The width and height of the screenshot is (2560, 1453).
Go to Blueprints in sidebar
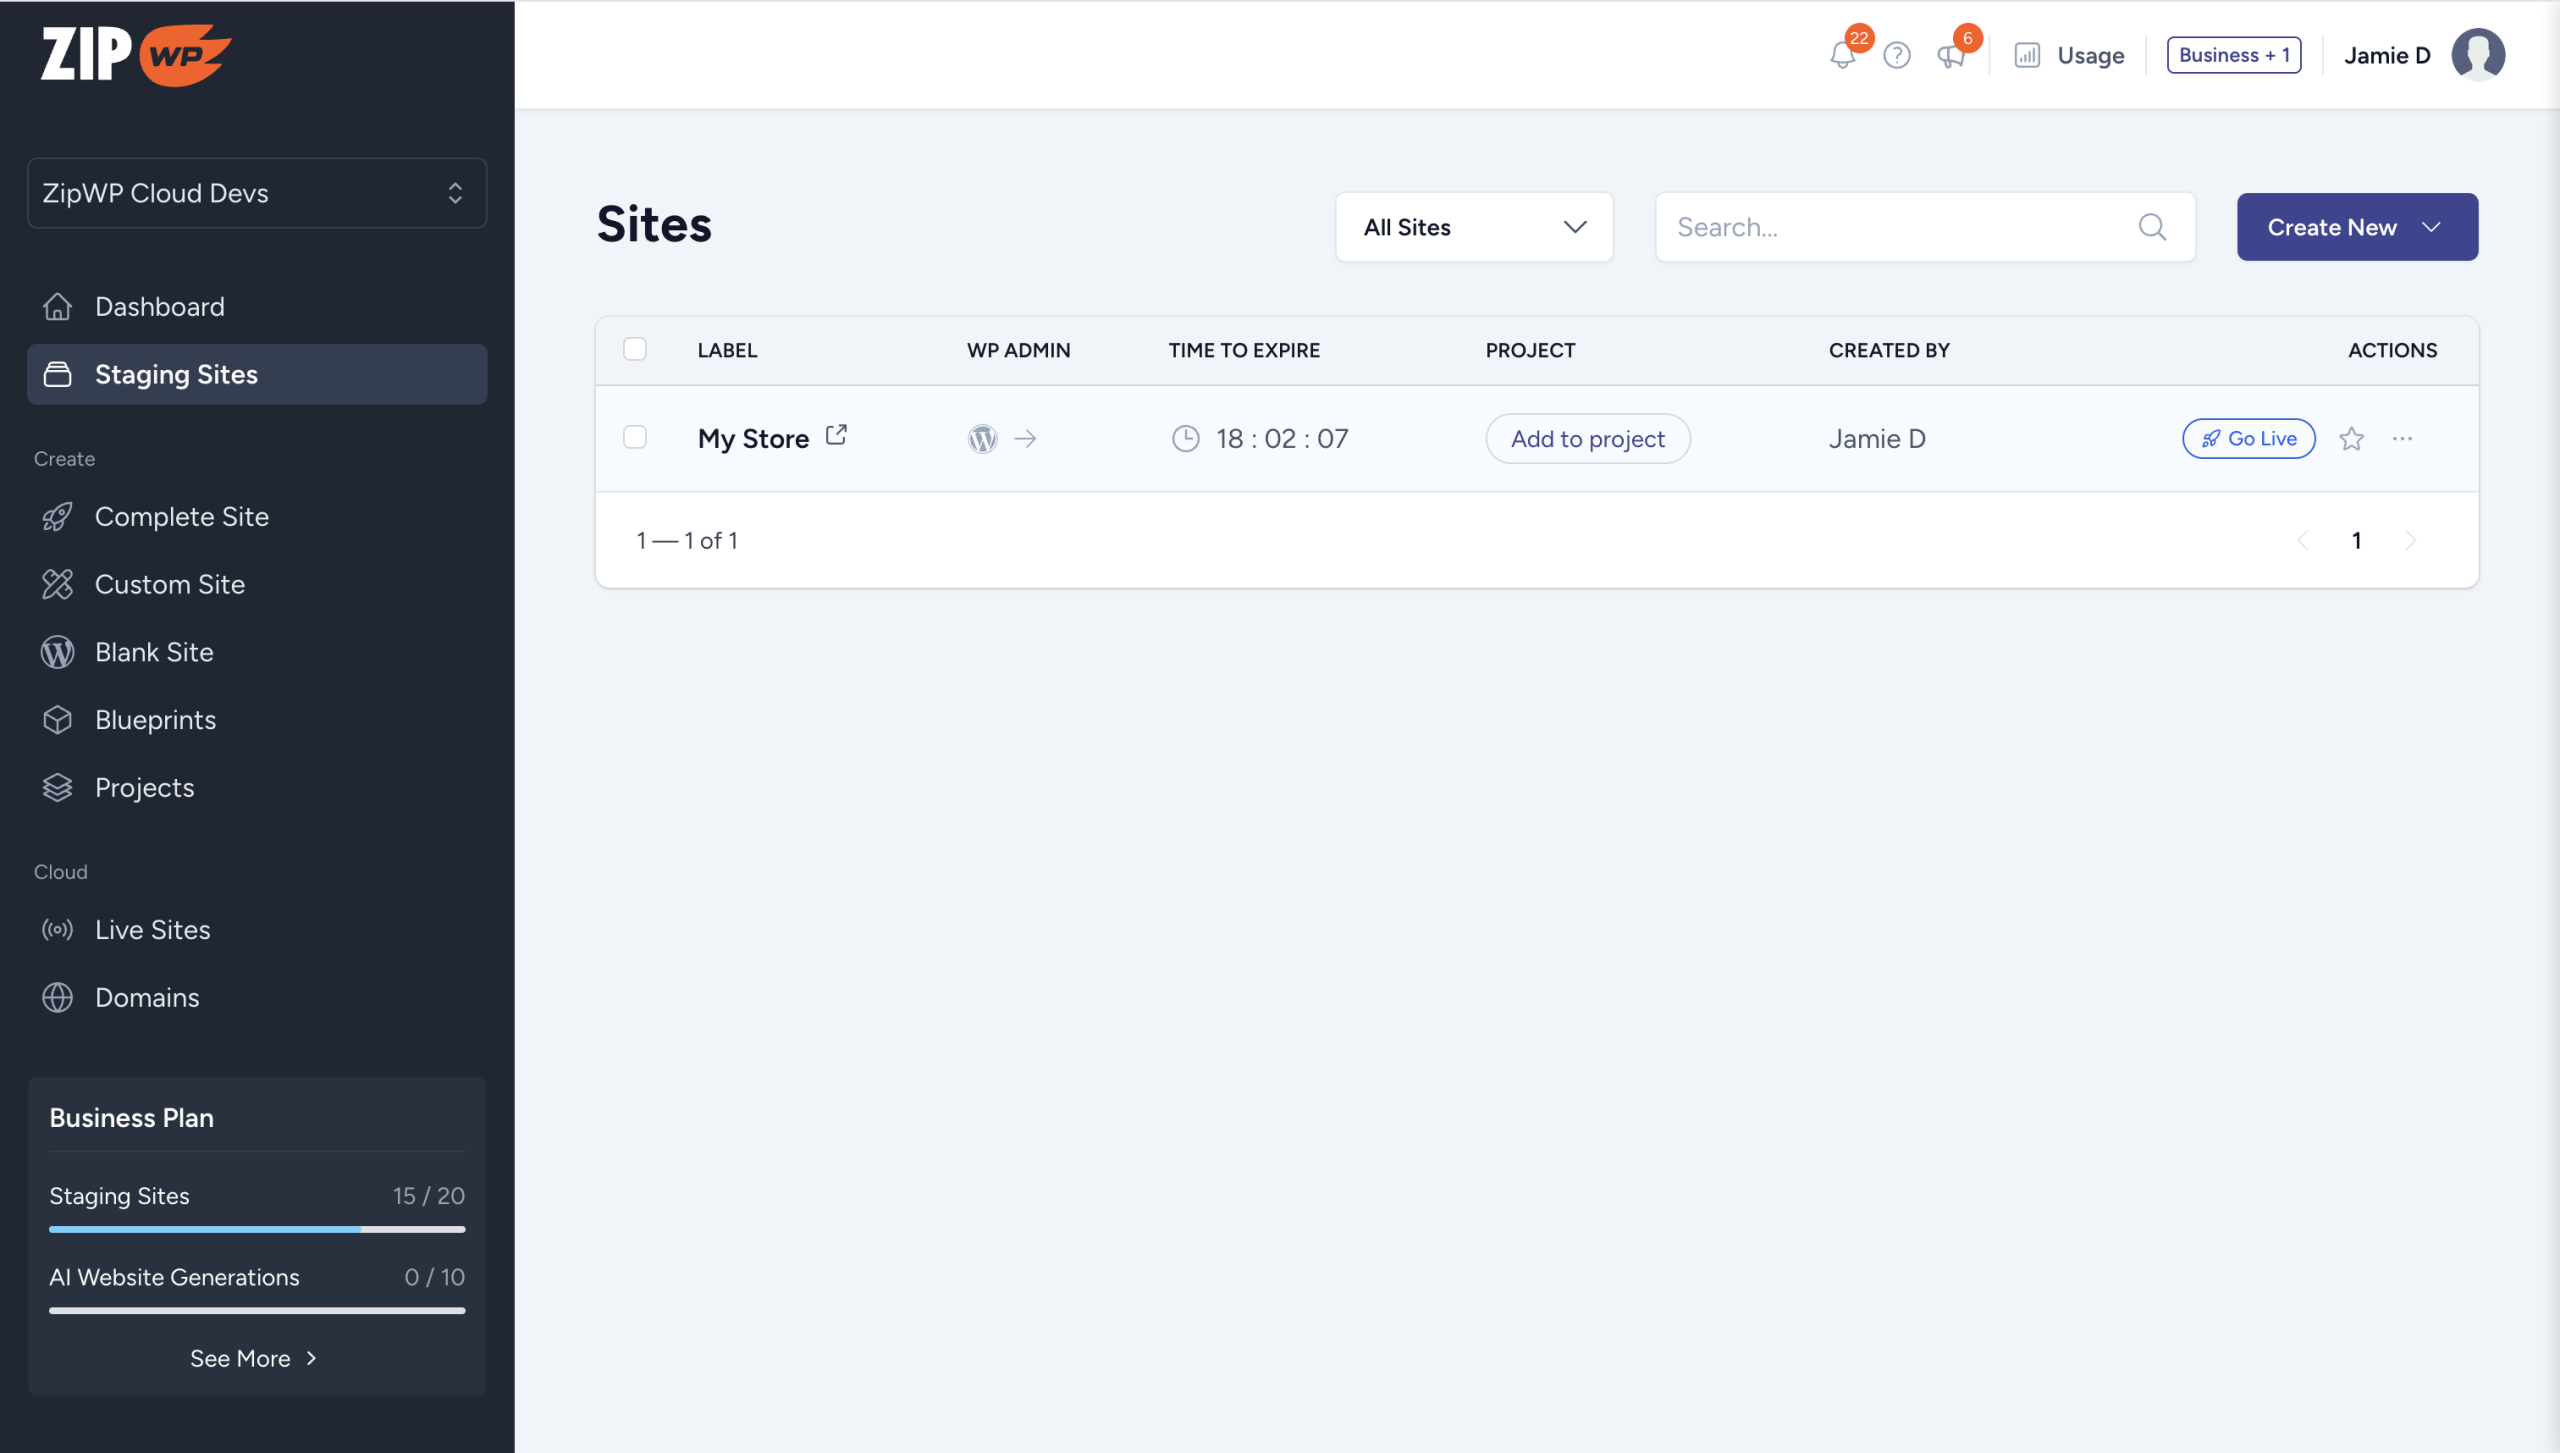[x=155, y=720]
